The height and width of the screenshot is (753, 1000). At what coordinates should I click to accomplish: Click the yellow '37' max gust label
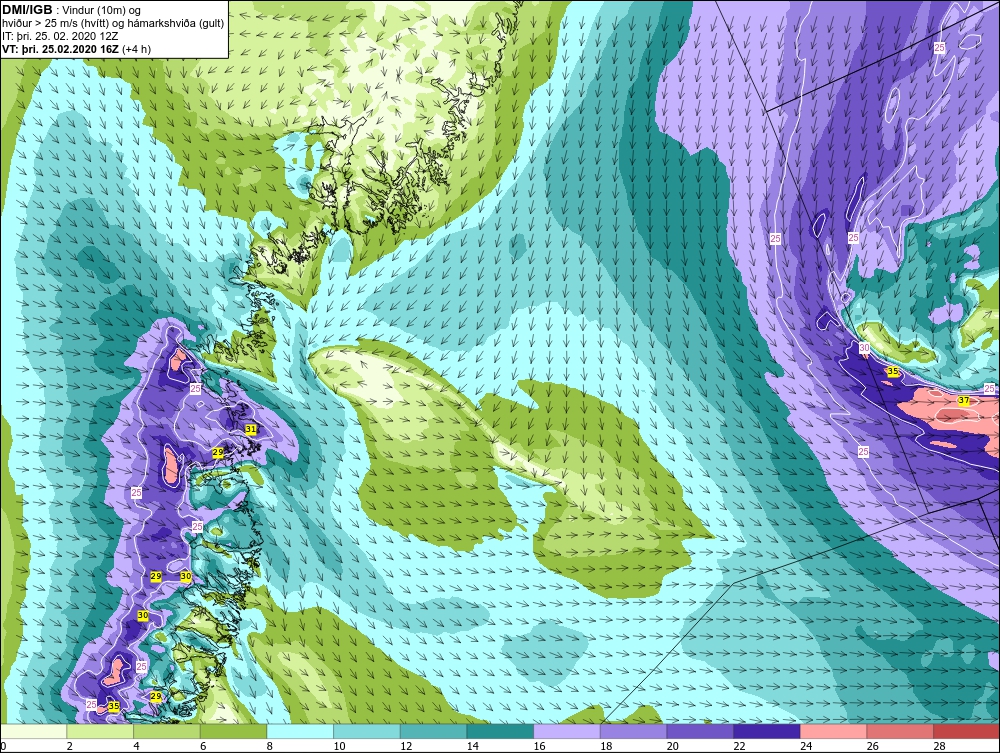click(964, 400)
